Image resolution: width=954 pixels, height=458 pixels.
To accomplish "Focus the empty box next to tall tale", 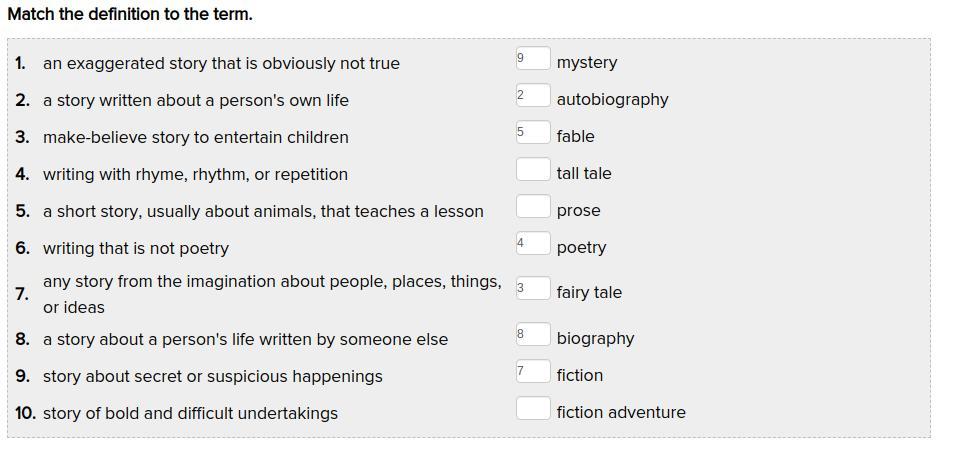I will (533, 170).
